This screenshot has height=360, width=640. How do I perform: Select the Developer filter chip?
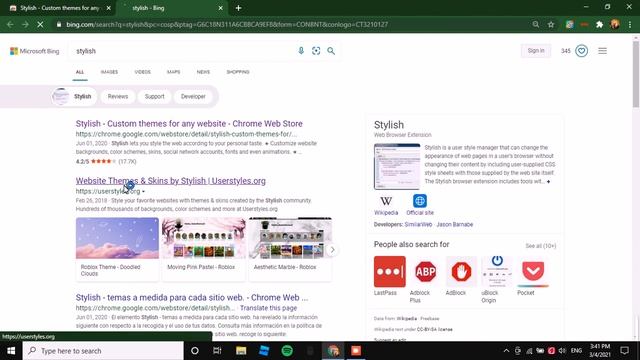tap(193, 96)
